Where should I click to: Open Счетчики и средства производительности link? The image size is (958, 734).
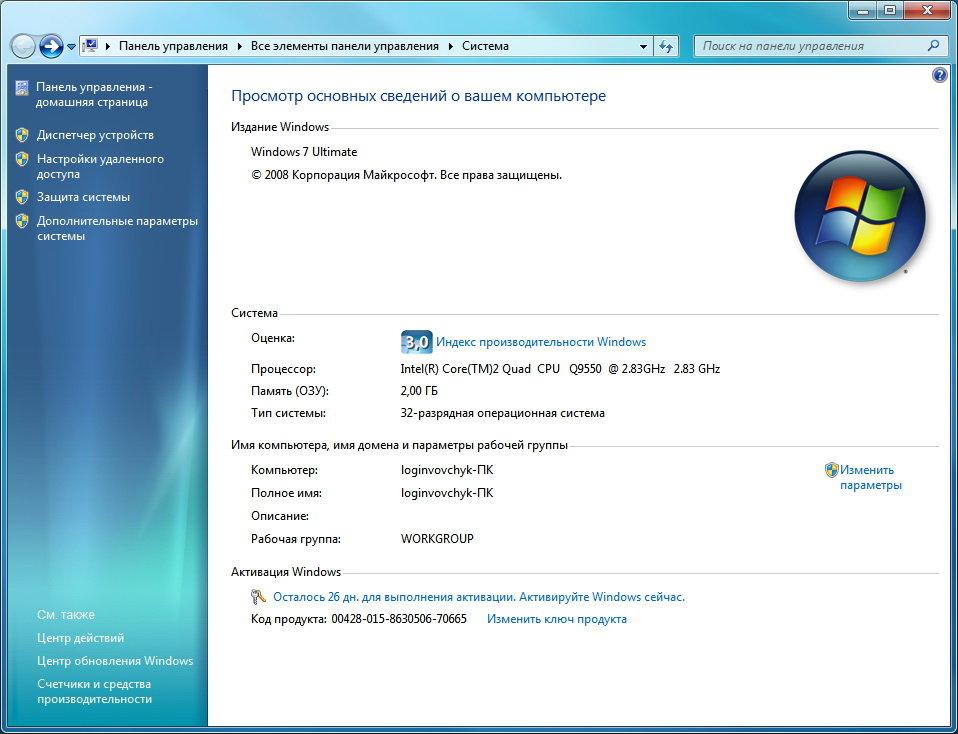94,692
